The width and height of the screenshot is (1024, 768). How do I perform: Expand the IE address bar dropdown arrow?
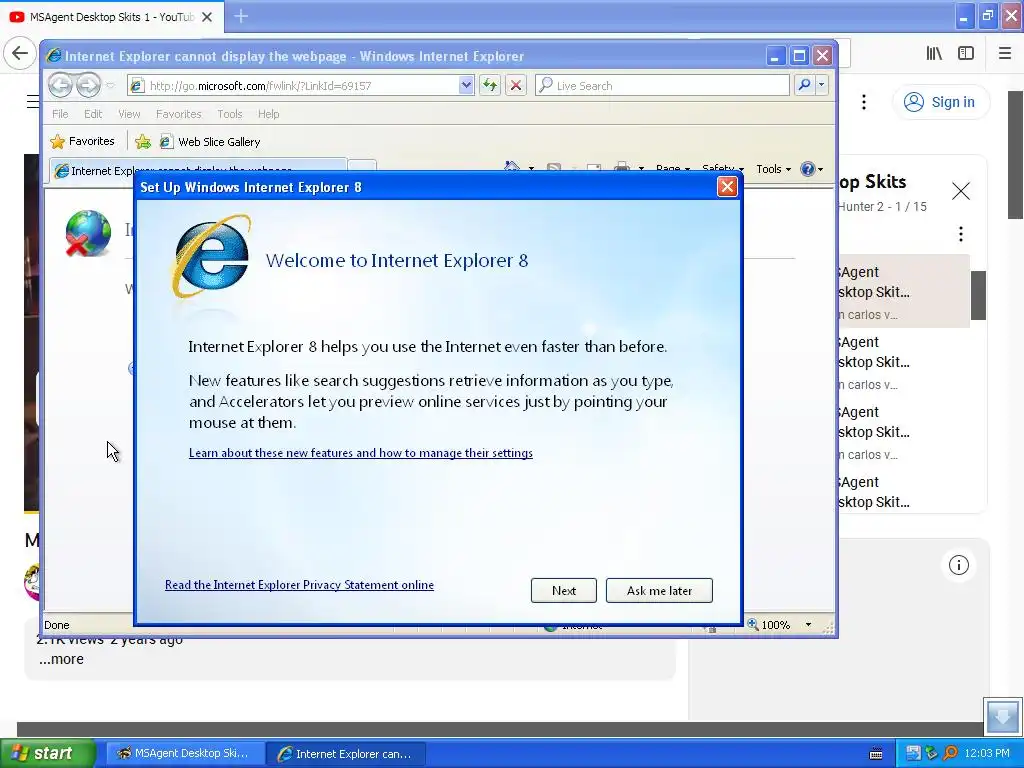(466, 86)
